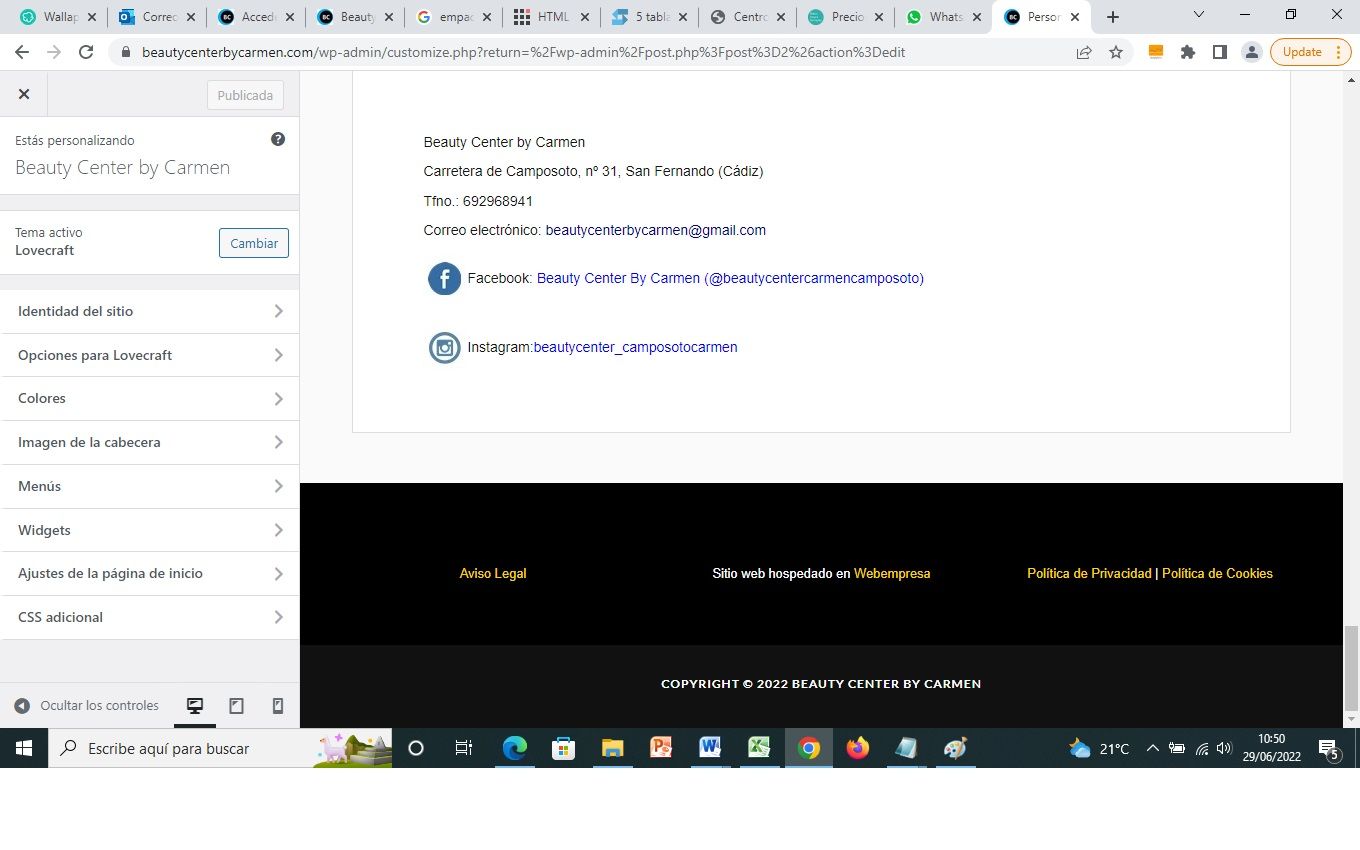Open a new browser tab
This screenshot has height=850, width=1360.
[x=1113, y=17]
